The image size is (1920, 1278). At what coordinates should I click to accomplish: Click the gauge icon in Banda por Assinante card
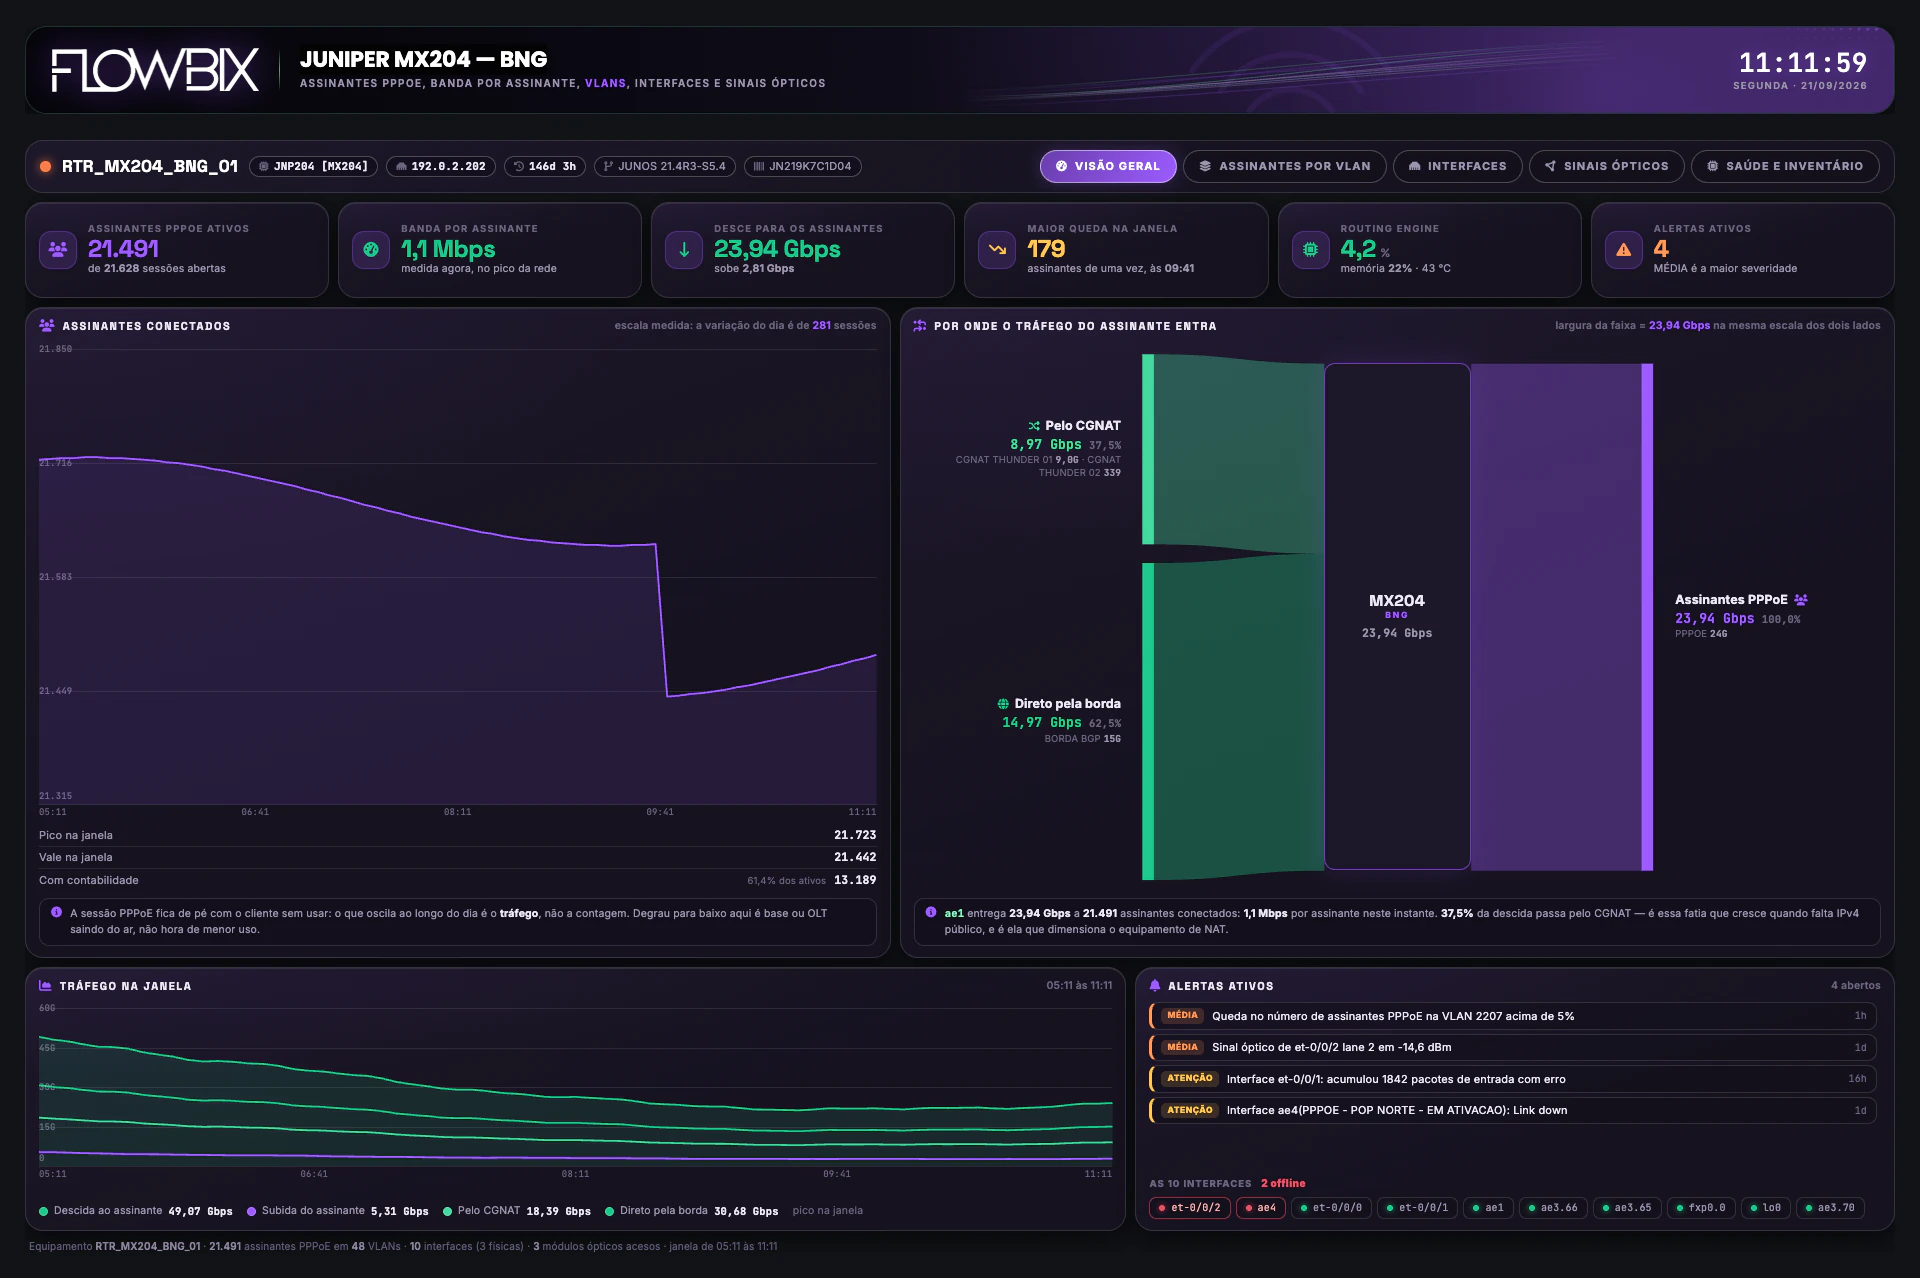(x=371, y=249)
